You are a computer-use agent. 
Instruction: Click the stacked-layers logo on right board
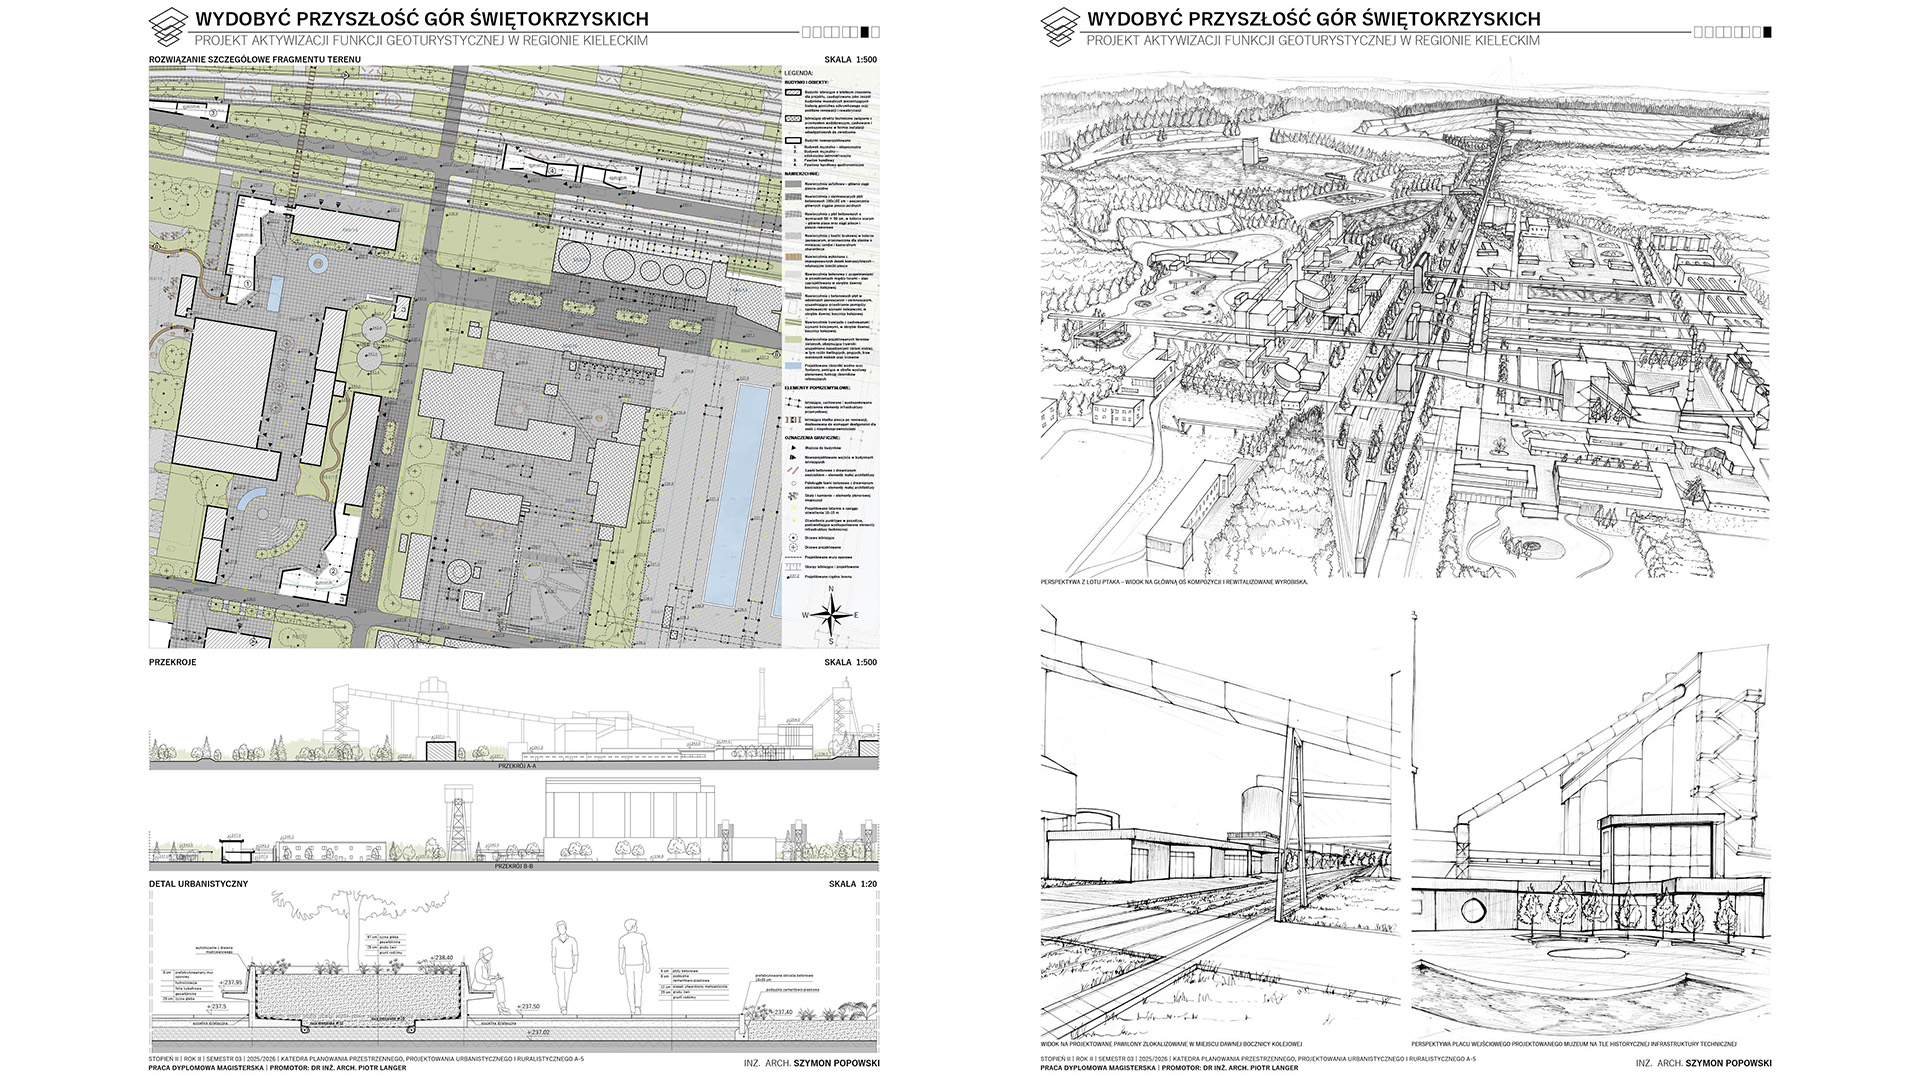(x=1059, y=27)
